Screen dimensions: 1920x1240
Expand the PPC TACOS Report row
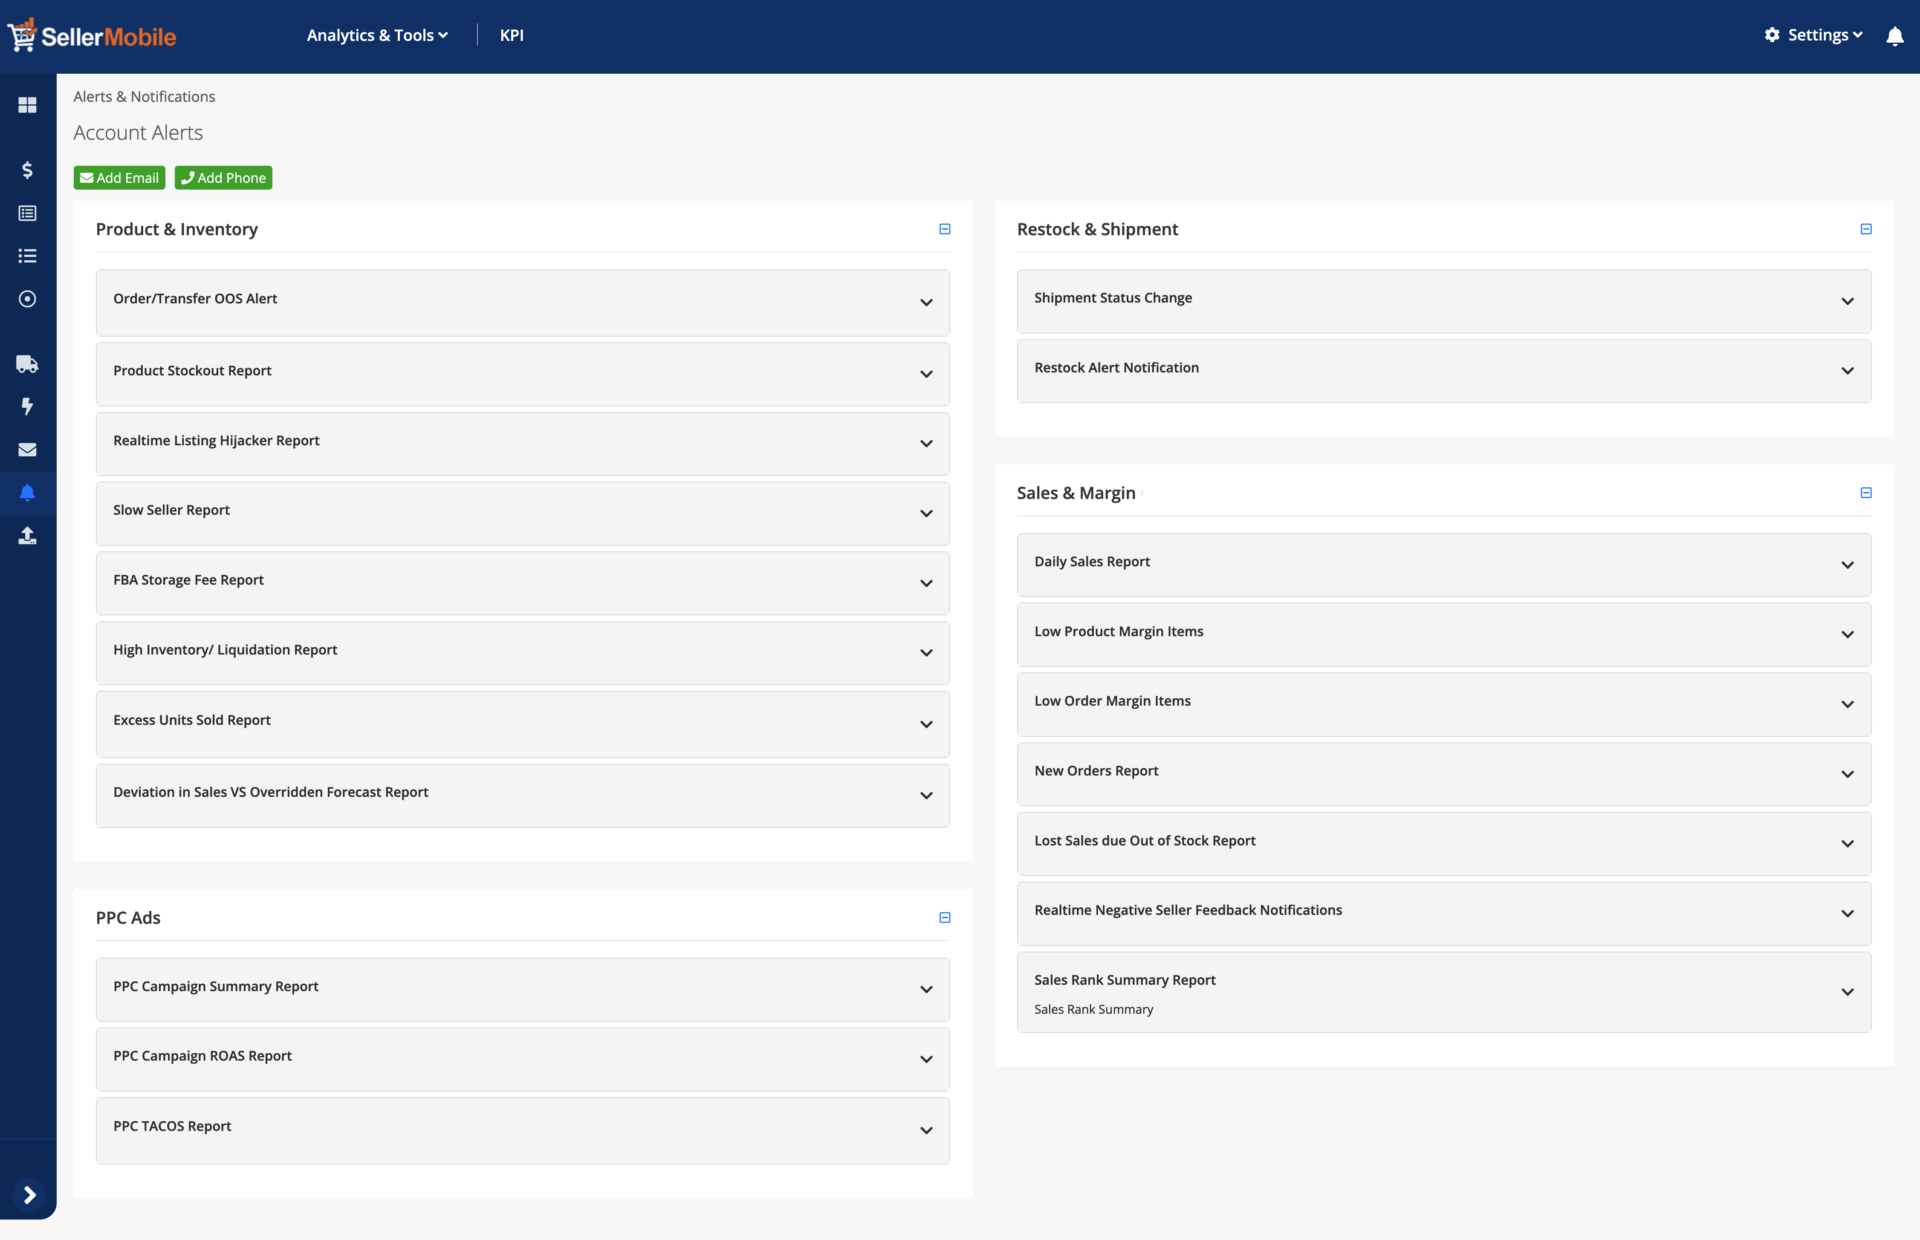[926, 1130]
